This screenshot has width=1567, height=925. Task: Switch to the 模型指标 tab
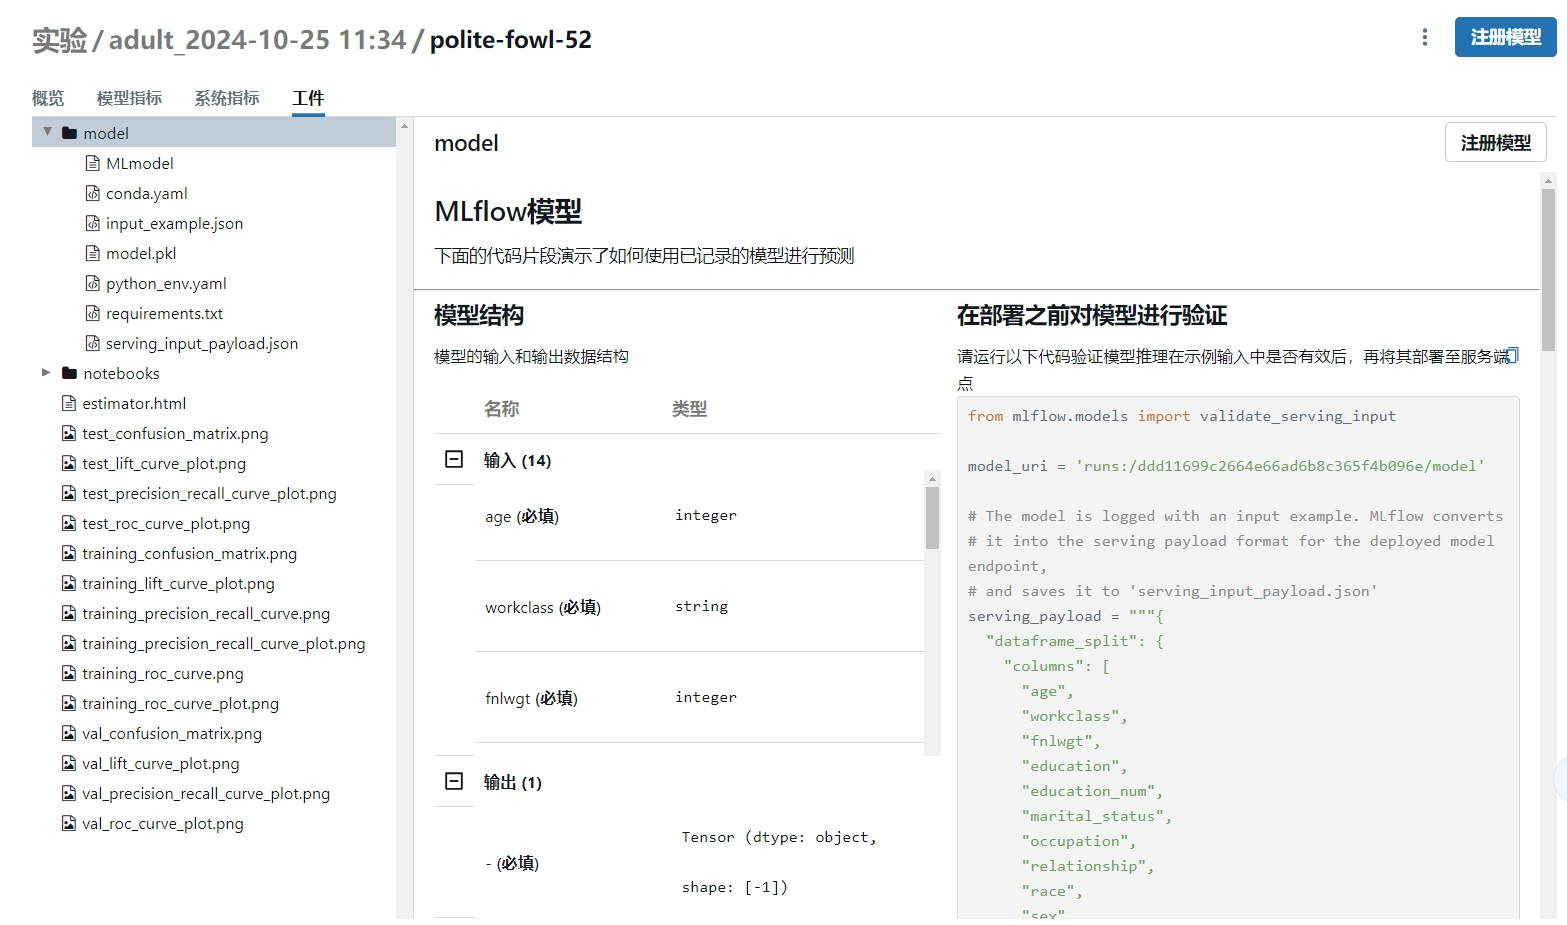pos(129,98)
